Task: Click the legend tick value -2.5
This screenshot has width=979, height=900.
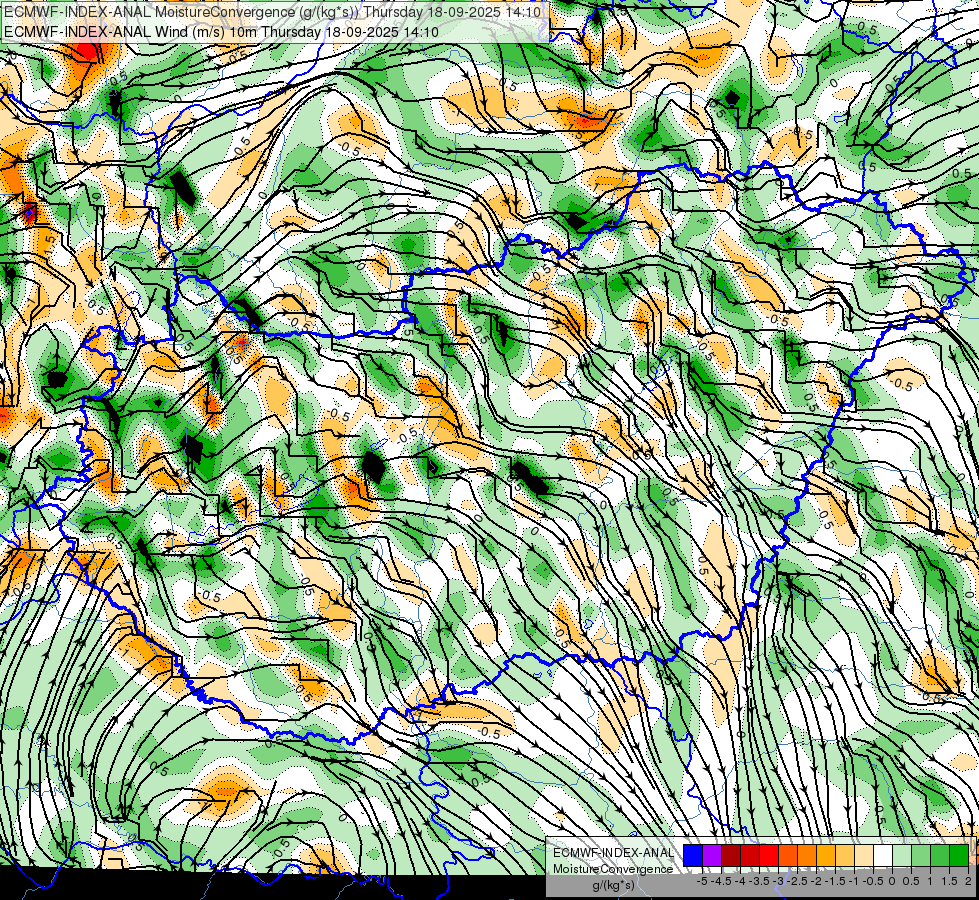Action: click(799, 881)
